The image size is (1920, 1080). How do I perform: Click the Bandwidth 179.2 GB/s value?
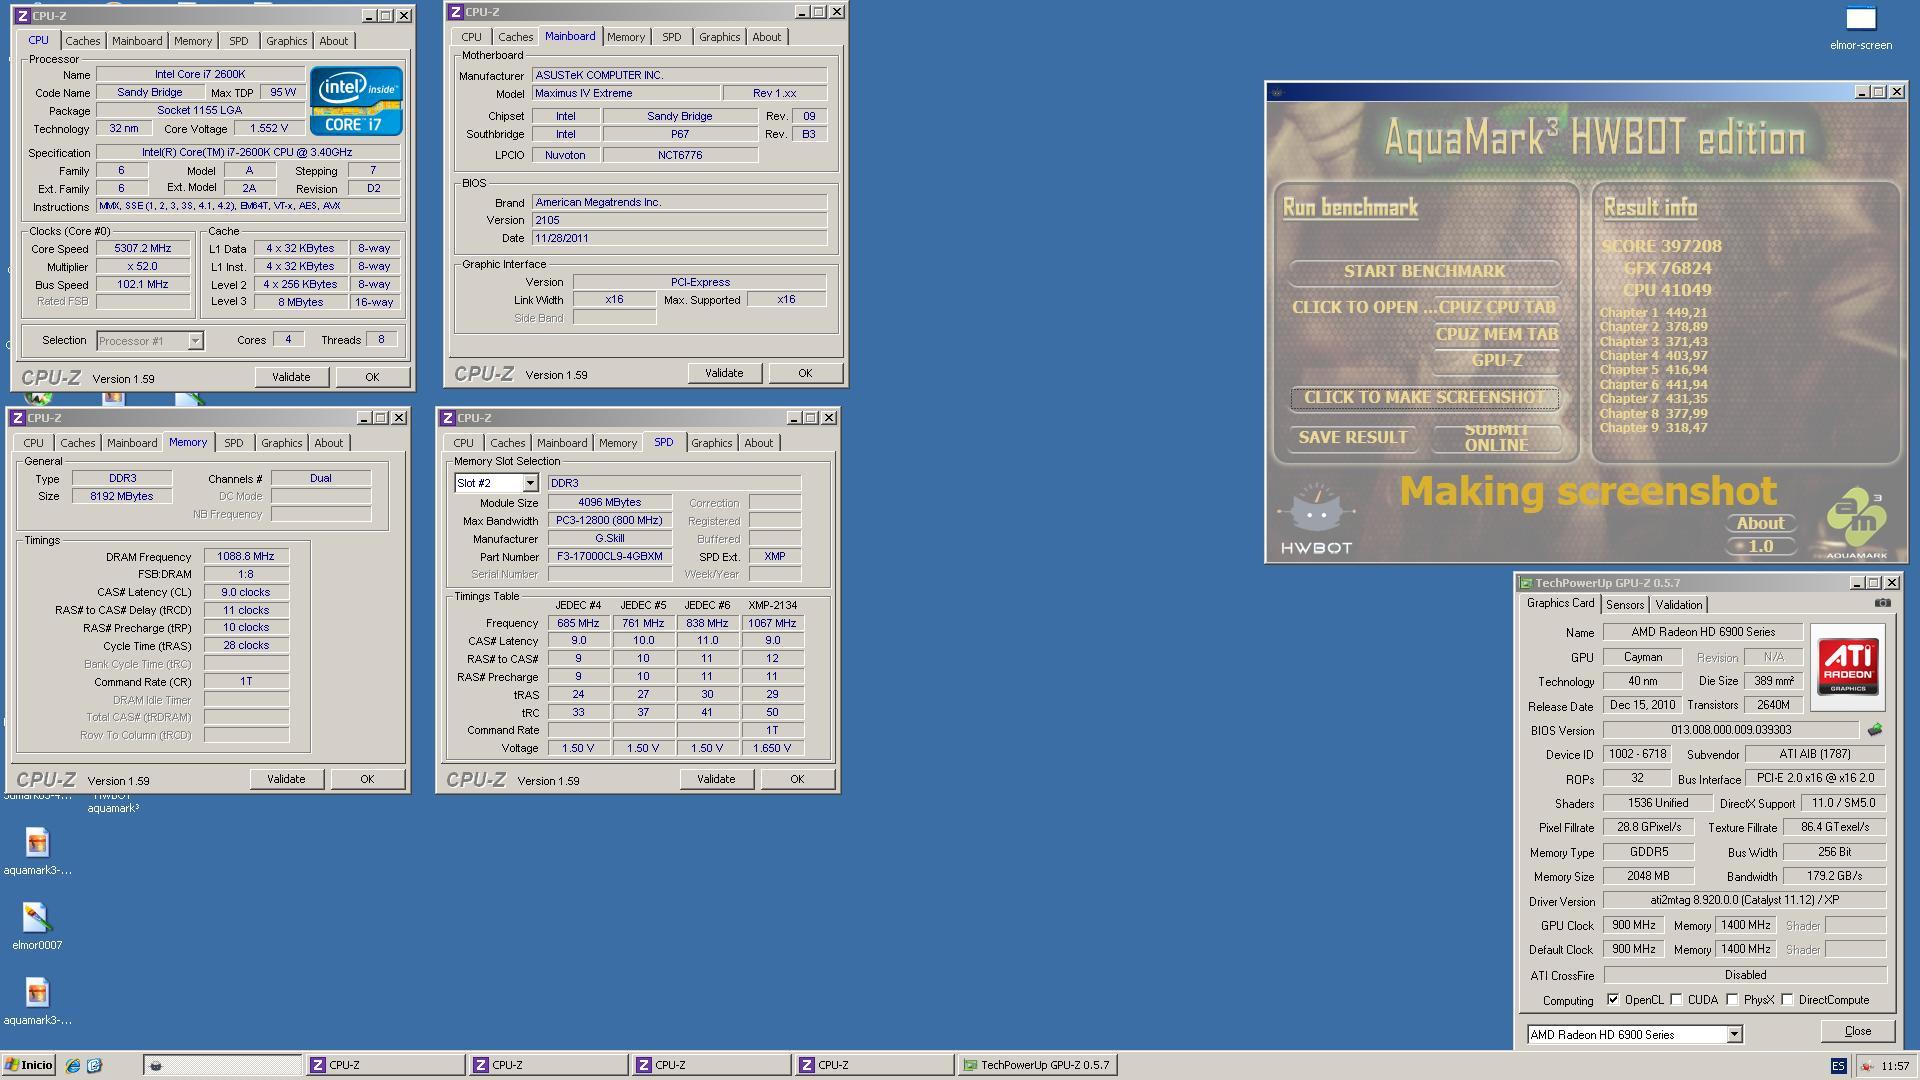point(1834,876)
